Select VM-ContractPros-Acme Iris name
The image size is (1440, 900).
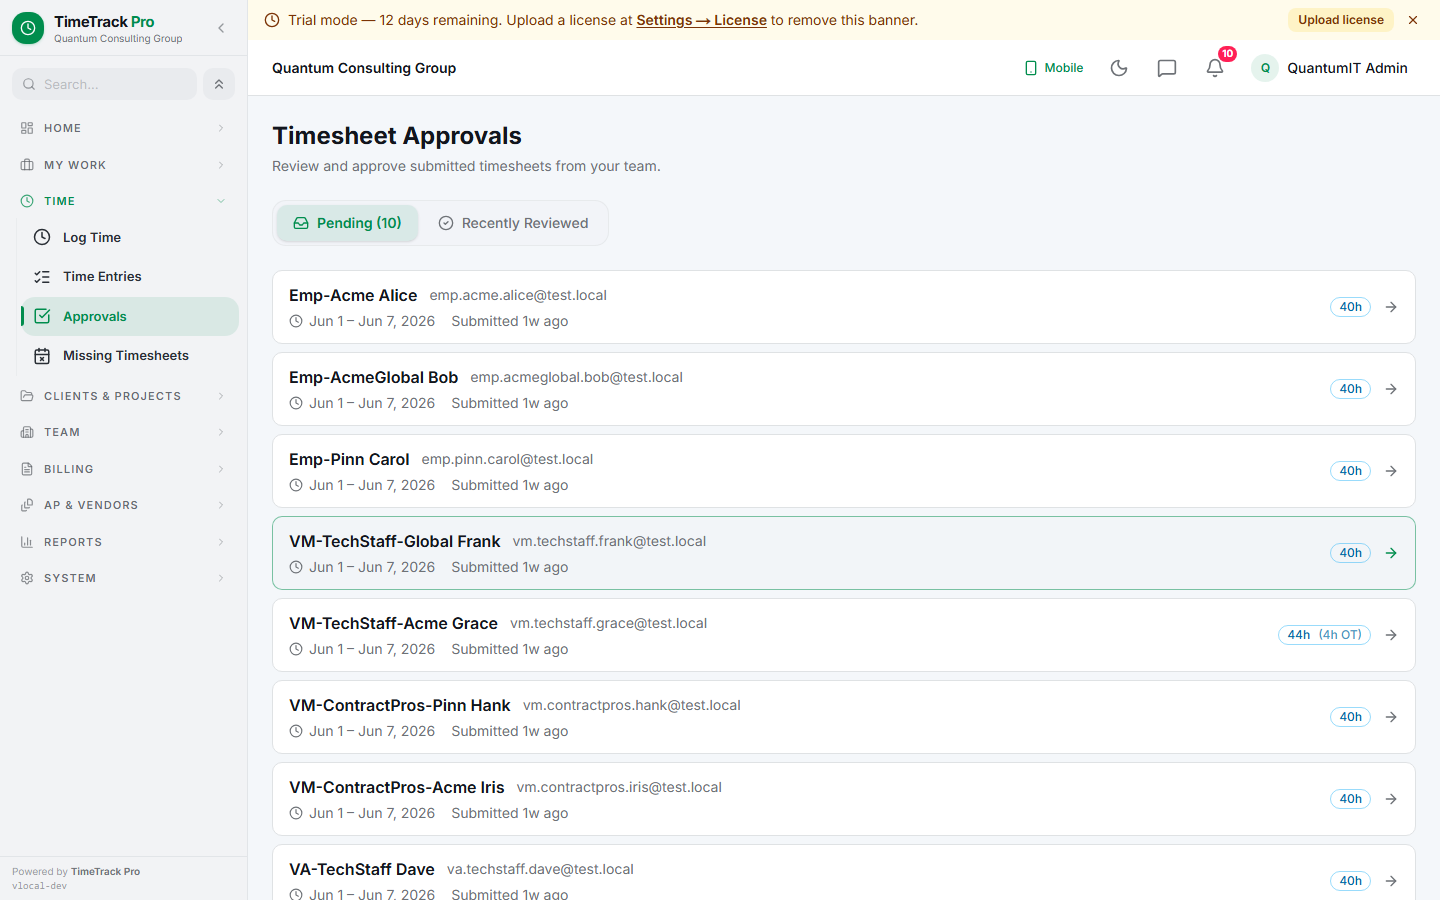396,787
